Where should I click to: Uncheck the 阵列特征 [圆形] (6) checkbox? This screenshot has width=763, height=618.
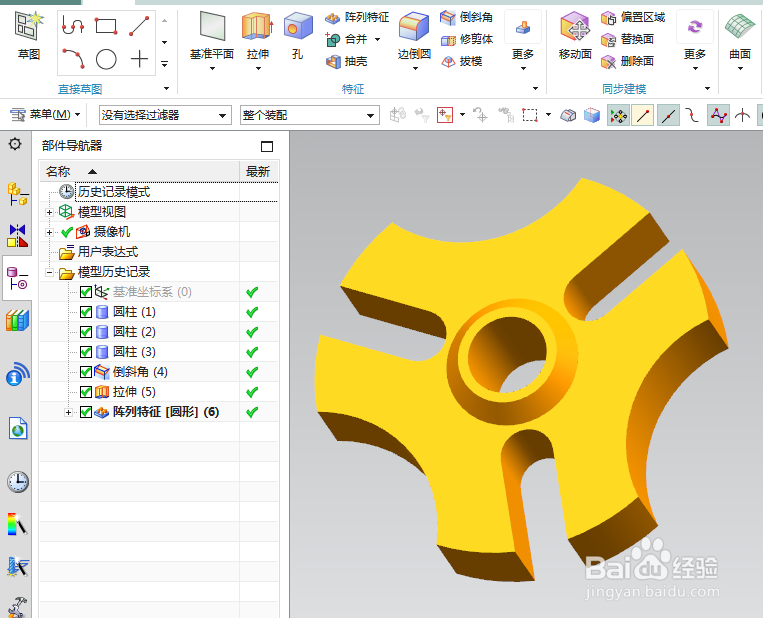coord(86,412)
